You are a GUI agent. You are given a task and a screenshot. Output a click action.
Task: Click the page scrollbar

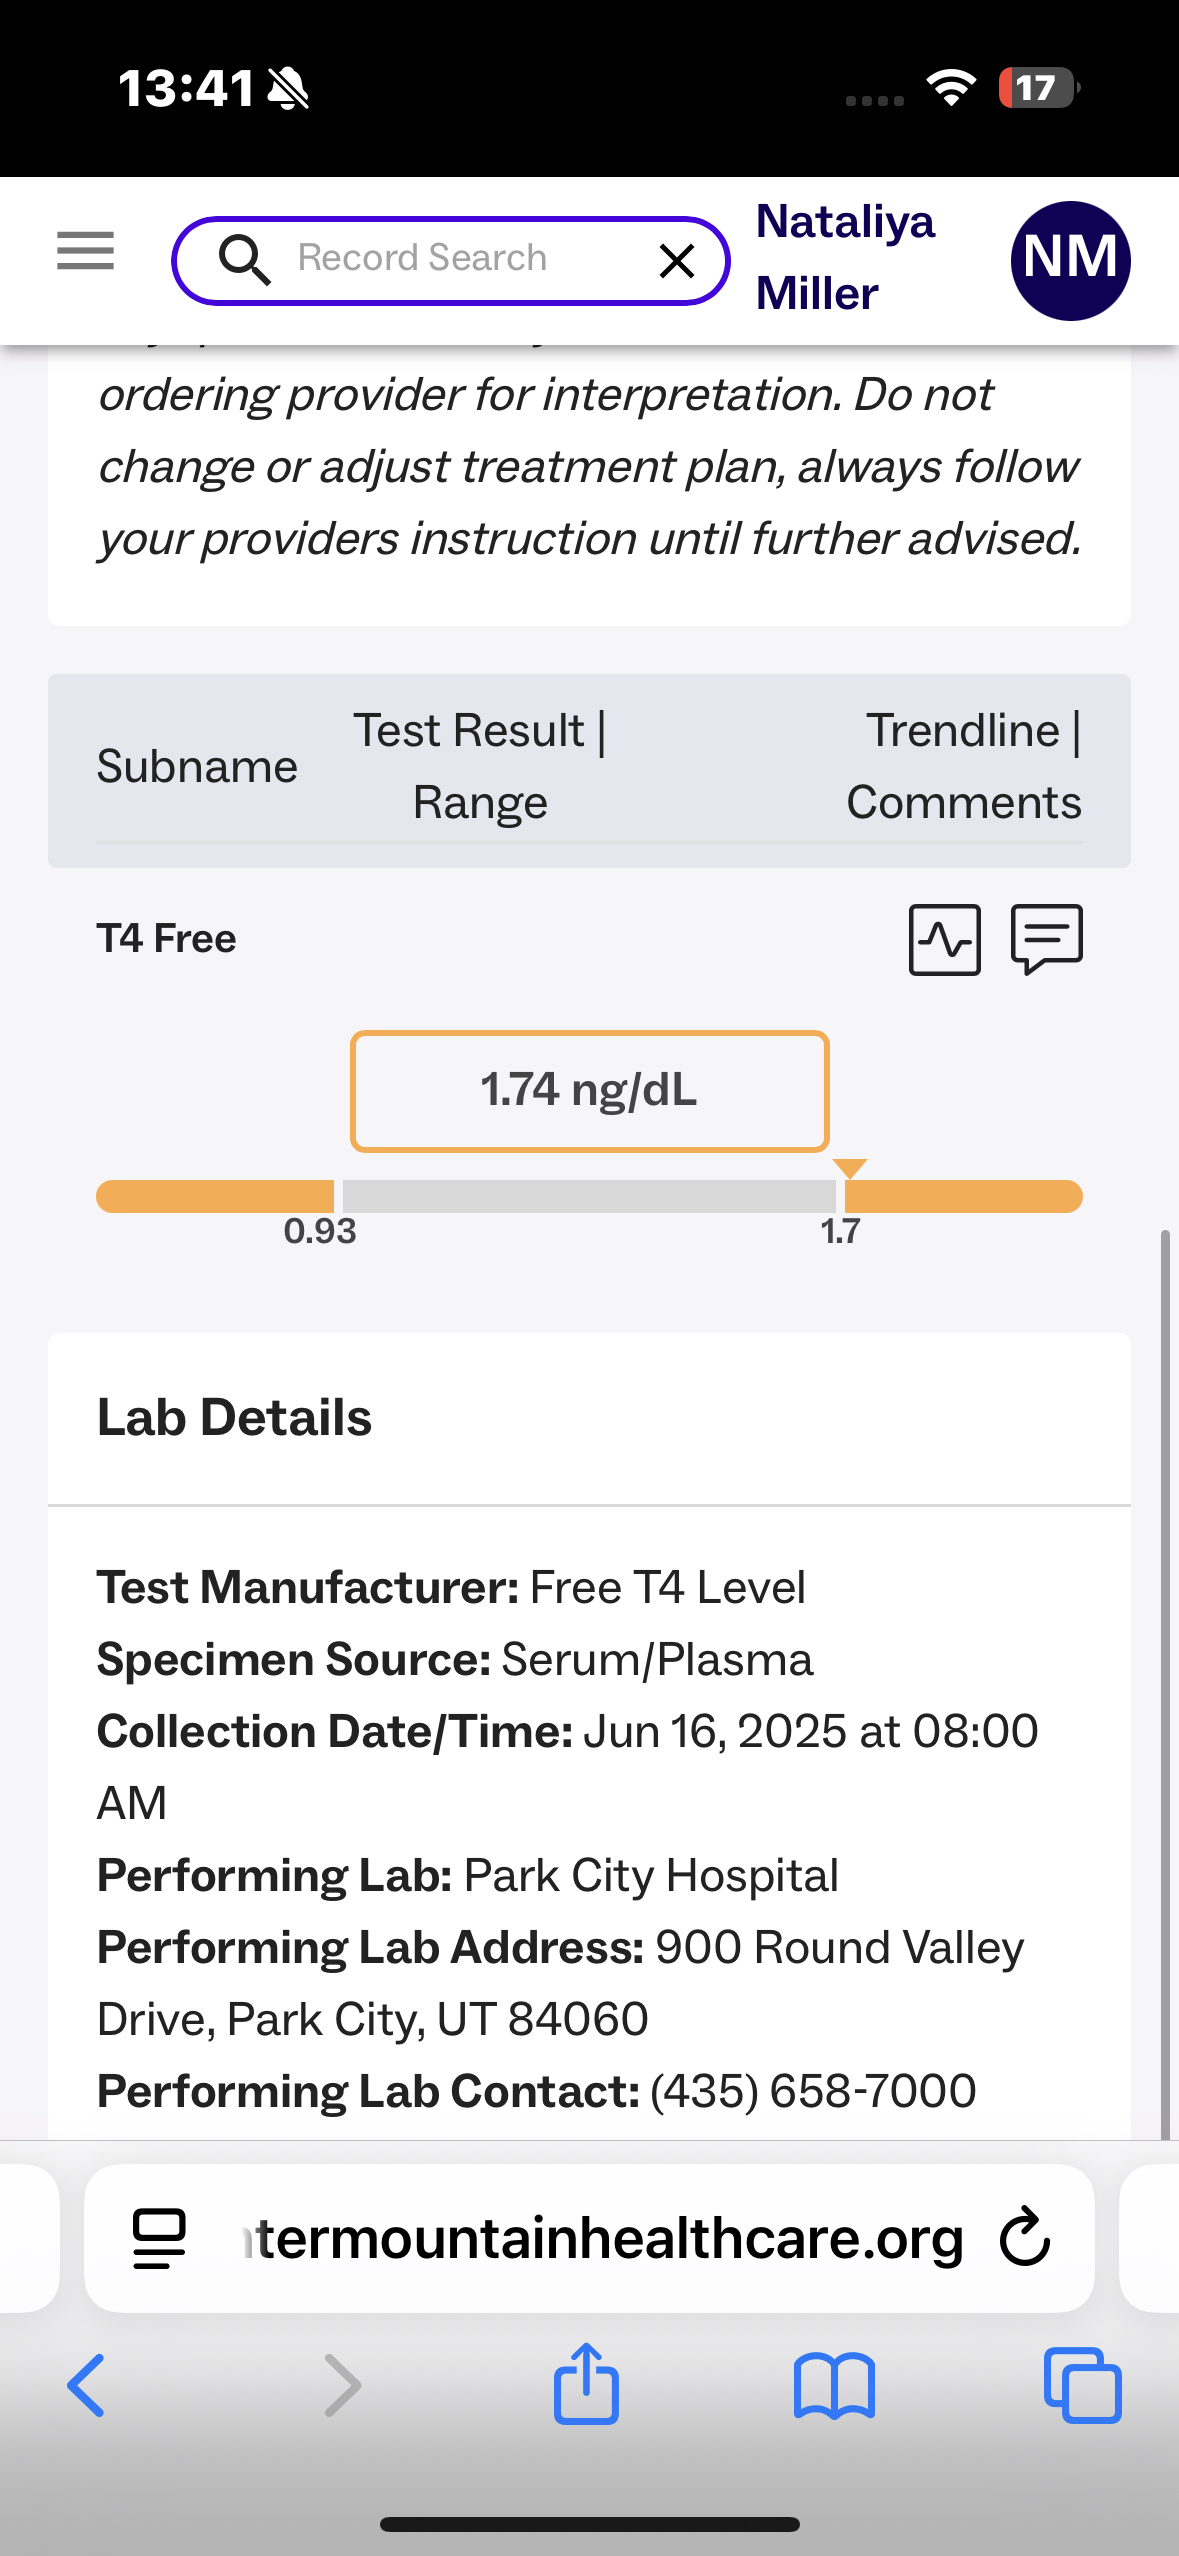[1164, 1680]
